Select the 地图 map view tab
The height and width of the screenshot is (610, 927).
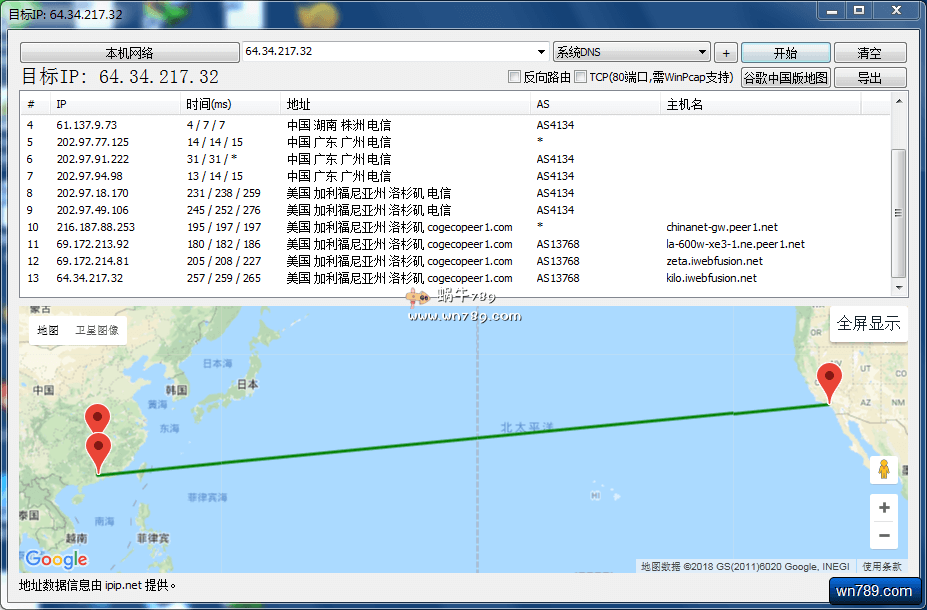pyautogui.click(x=48, y=331)
